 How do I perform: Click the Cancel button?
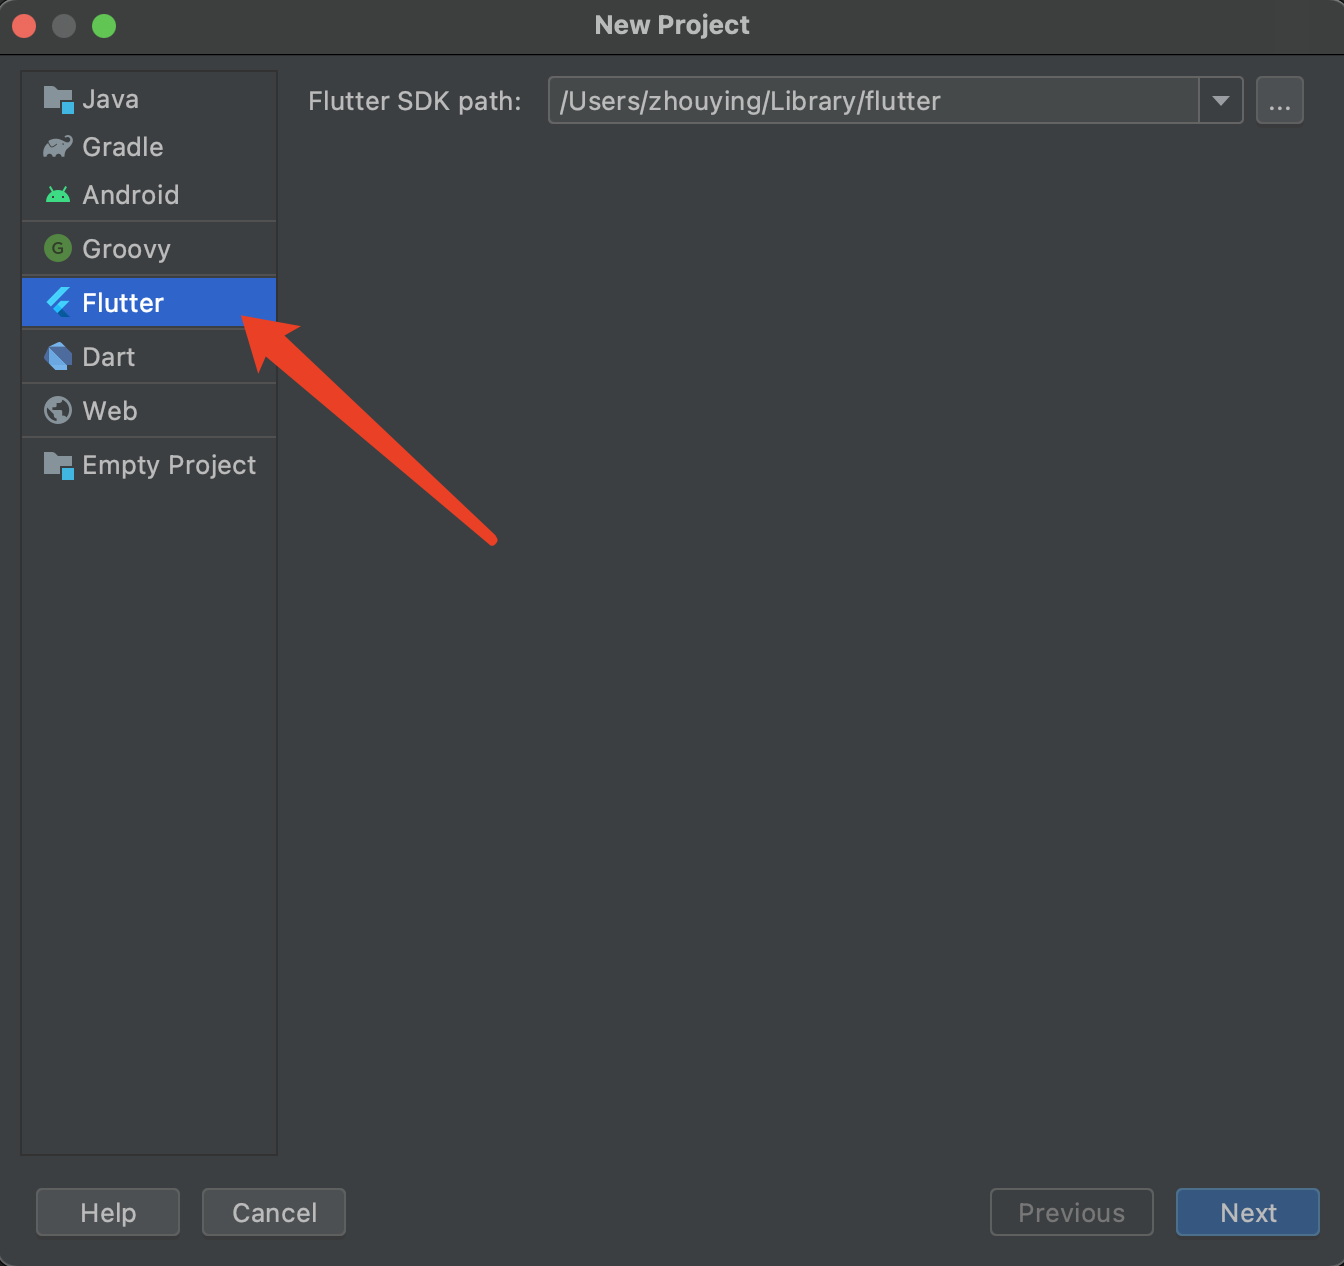274,1212
